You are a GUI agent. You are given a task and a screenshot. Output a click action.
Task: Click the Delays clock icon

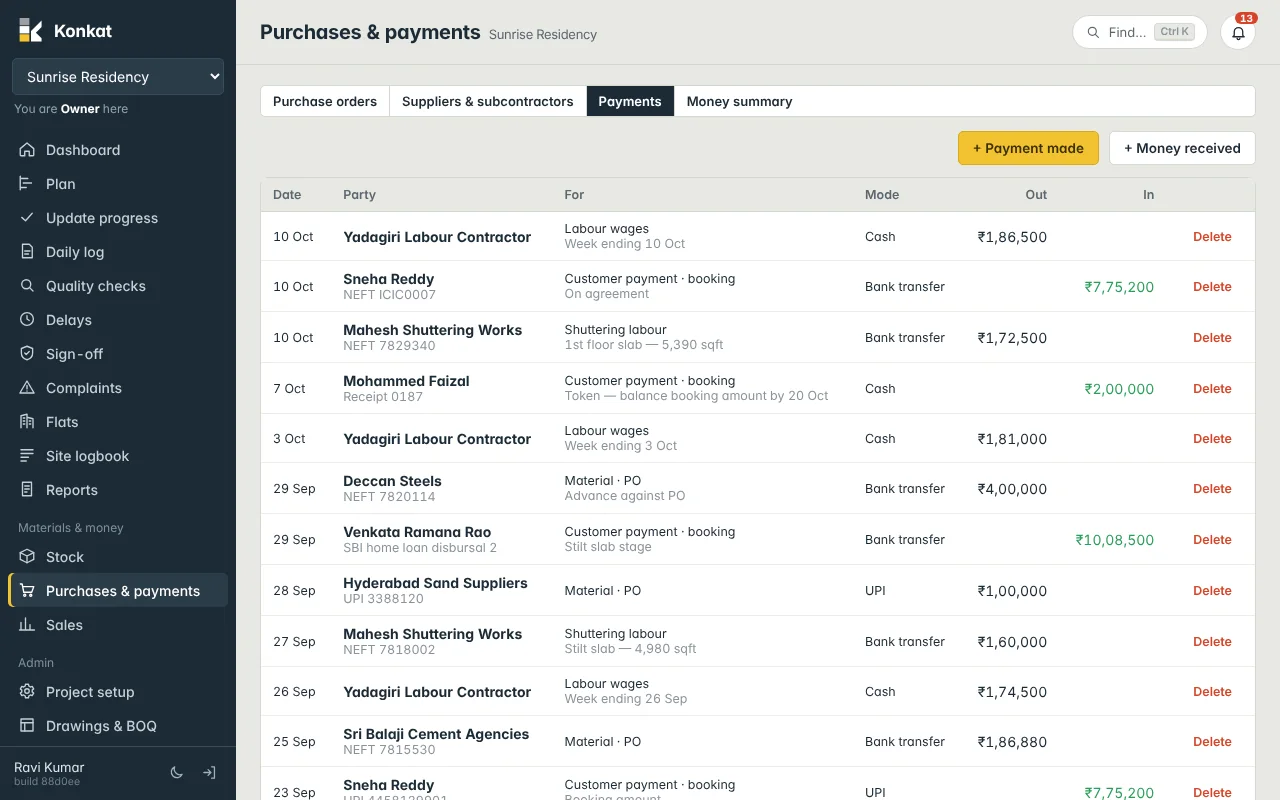(27, 320)
